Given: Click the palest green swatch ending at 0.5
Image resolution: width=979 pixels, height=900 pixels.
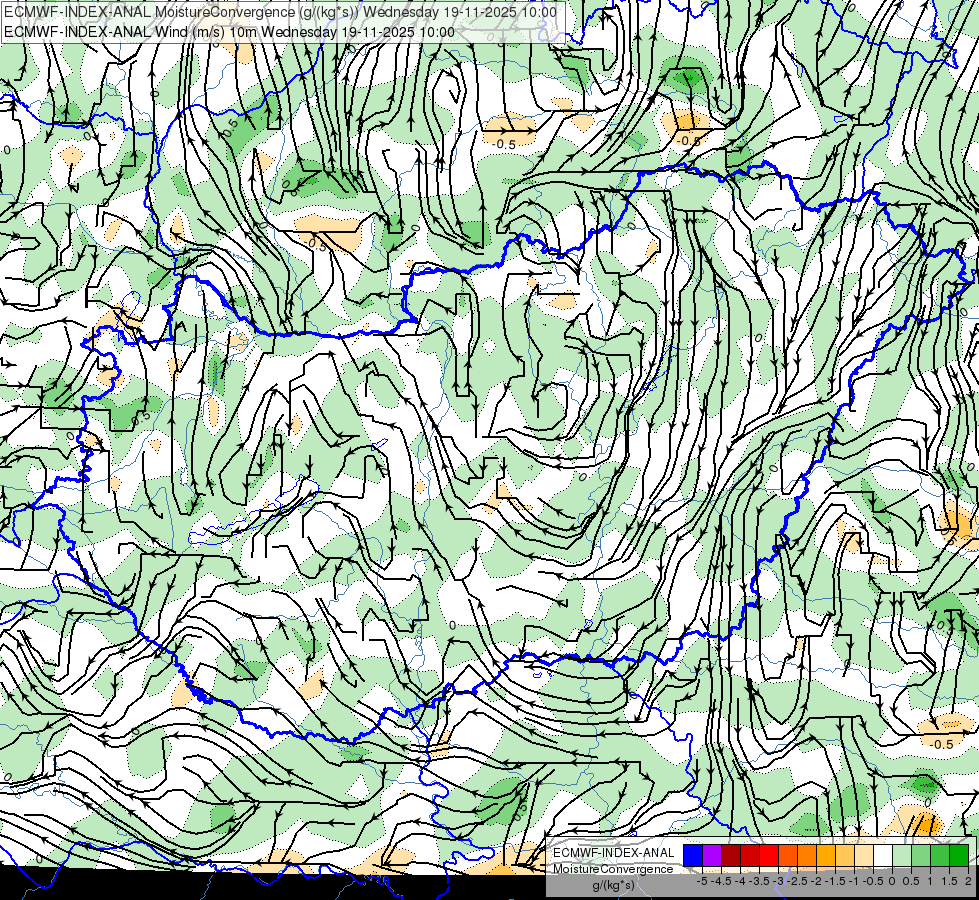Looking at the screenshot, I should [903, 856].
